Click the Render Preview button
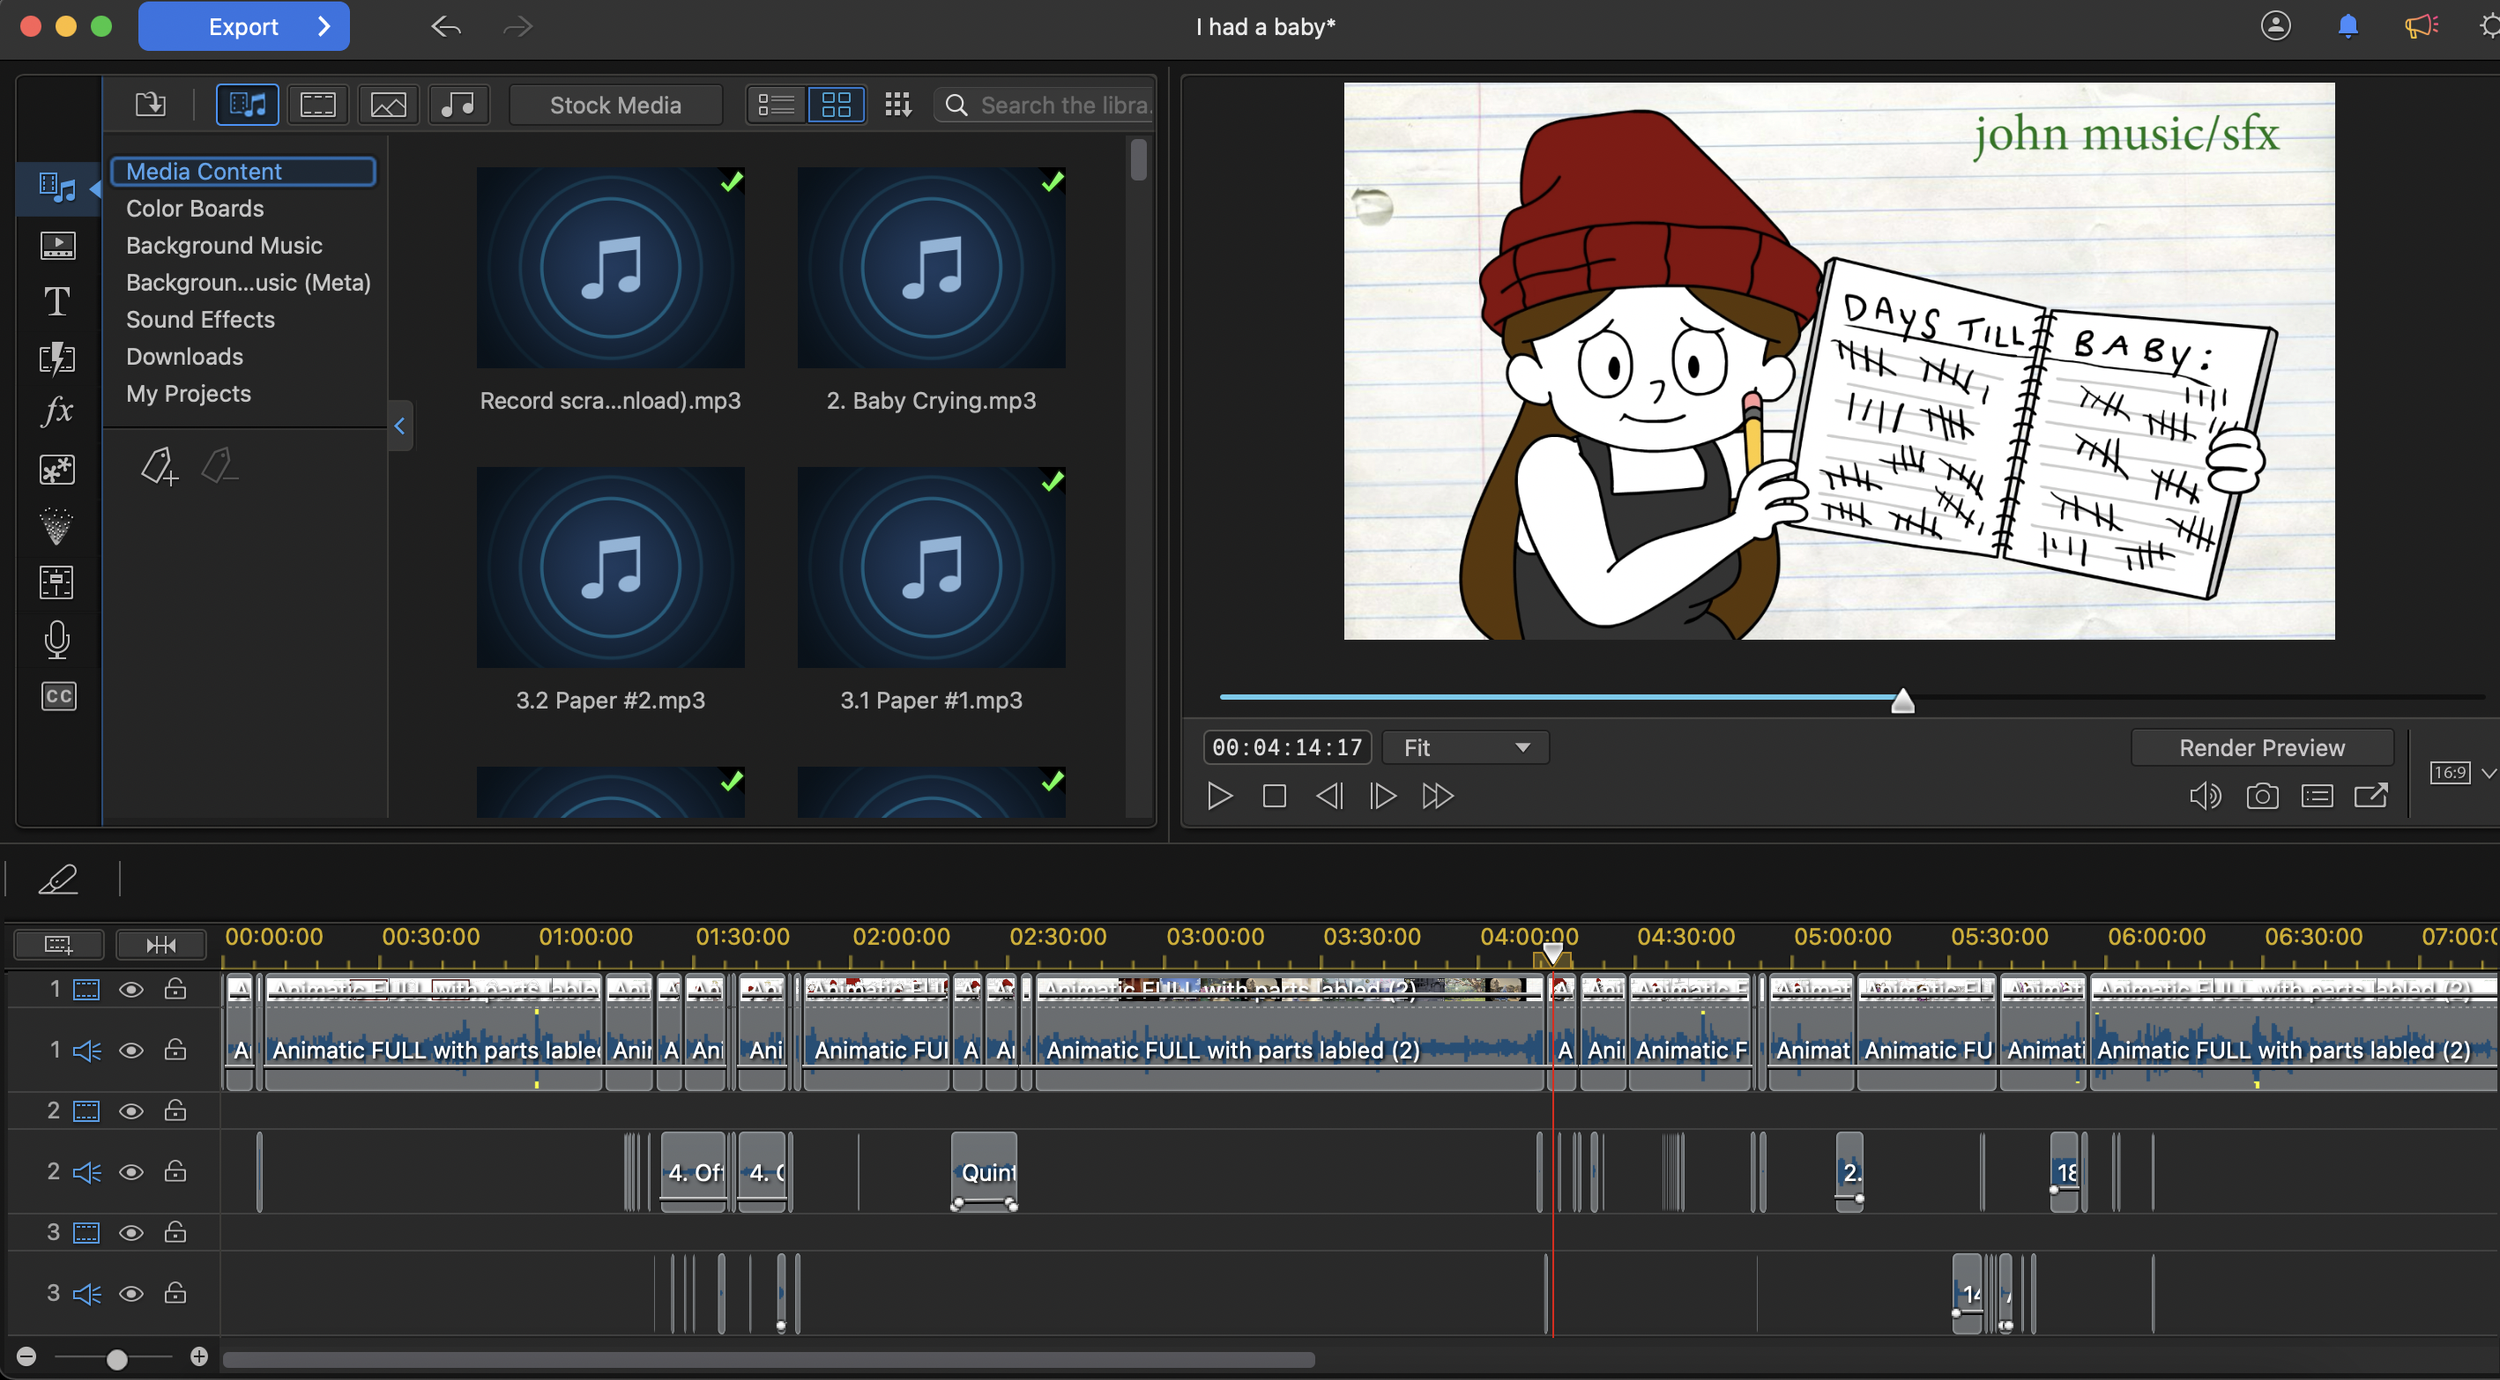Viewport: 2500px width, 1380px height. pyautogui.click(x=2261, y=747)
